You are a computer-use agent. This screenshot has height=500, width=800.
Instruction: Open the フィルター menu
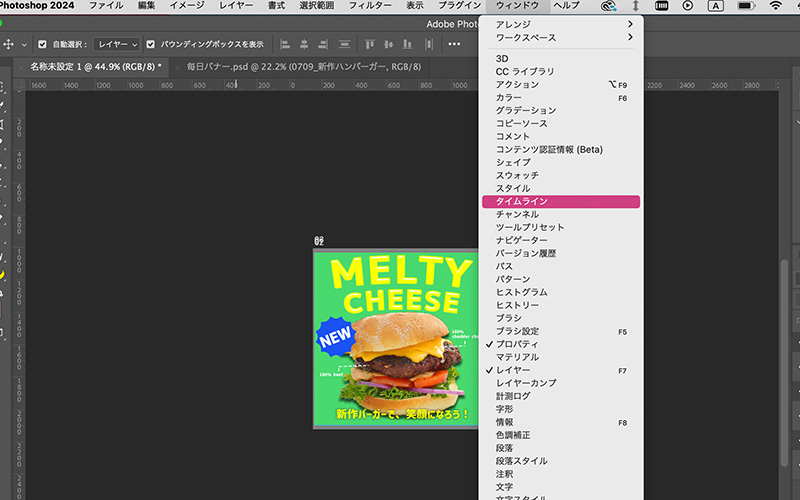(369, 6)
